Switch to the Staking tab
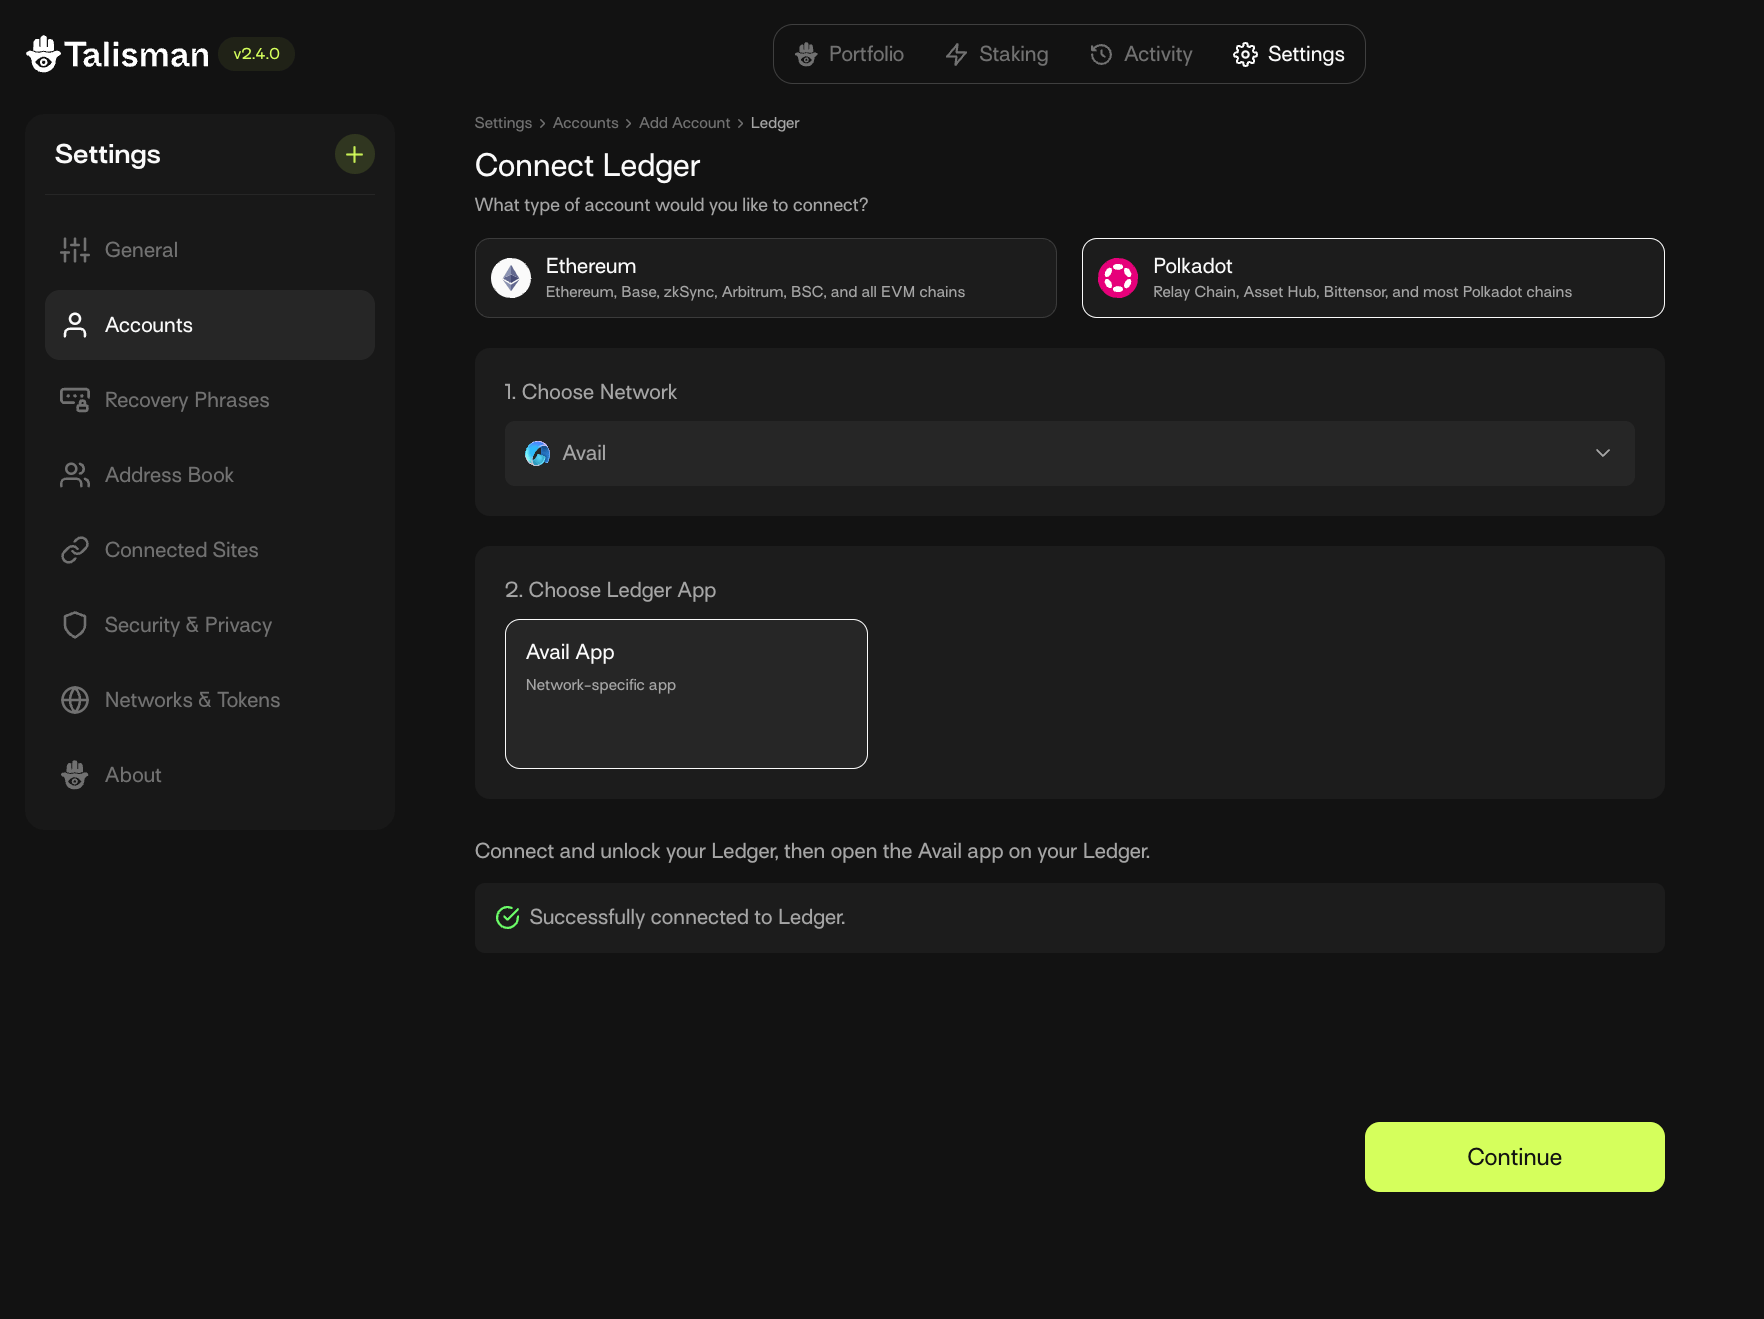Image resolution: width=1764 pixels, height=1319 pixels. coord(997,54)
